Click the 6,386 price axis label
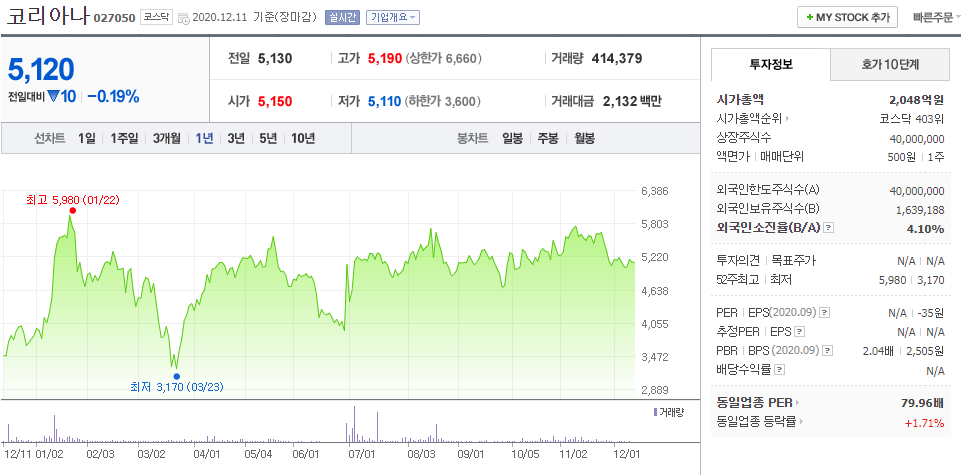Viewport: 961px width, 475px height. tap(654, 191)
